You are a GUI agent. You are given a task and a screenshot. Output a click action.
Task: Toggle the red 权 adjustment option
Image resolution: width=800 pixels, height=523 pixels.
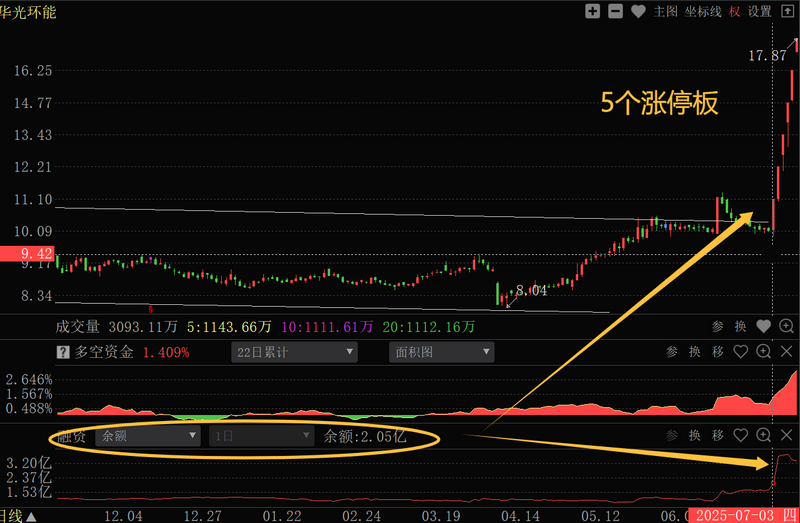(x=735, y=12)
